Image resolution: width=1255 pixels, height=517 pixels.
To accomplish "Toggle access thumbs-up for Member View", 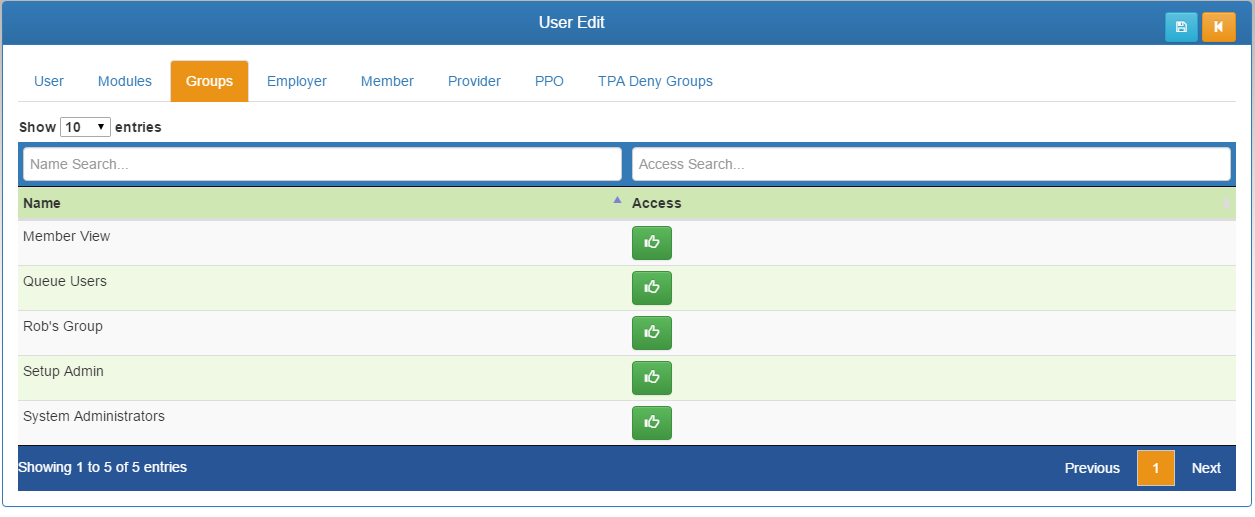I will click(651, 243).
